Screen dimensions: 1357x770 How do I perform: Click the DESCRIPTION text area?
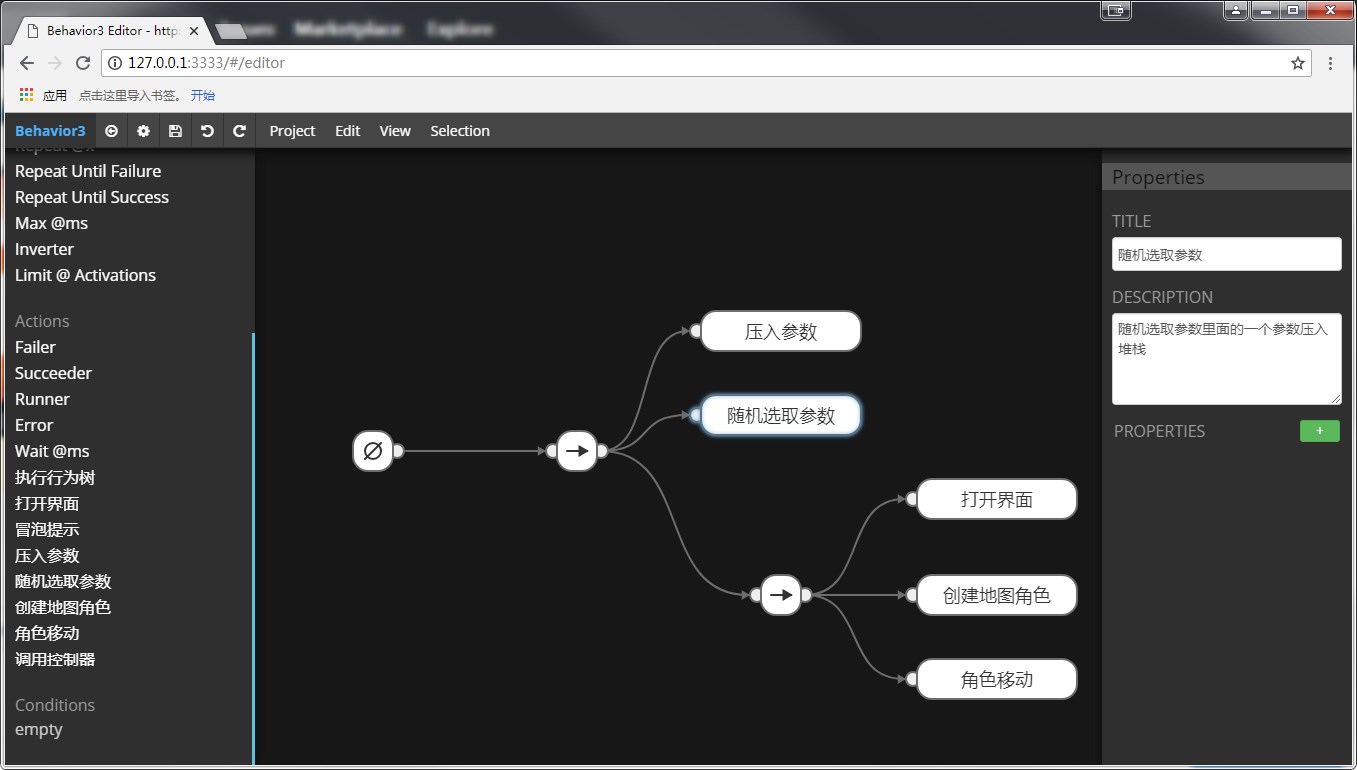coord(1226,359)
